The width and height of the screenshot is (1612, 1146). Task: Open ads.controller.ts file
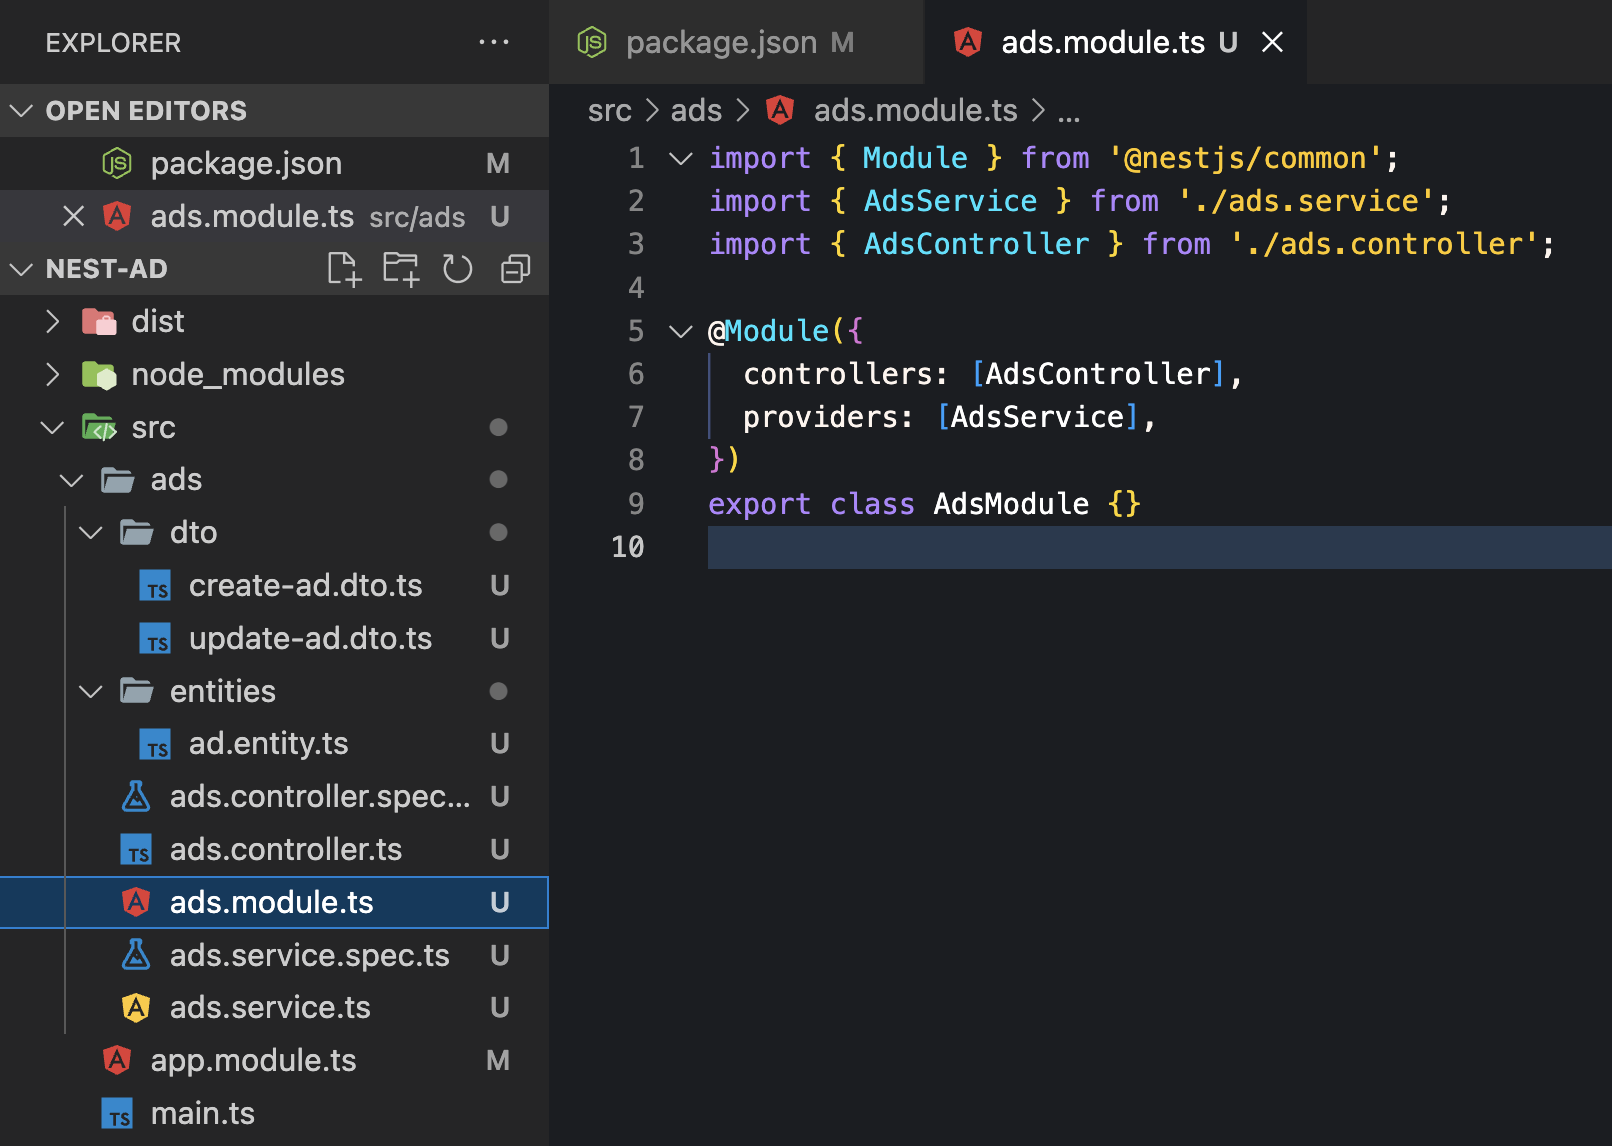point(274,849)
